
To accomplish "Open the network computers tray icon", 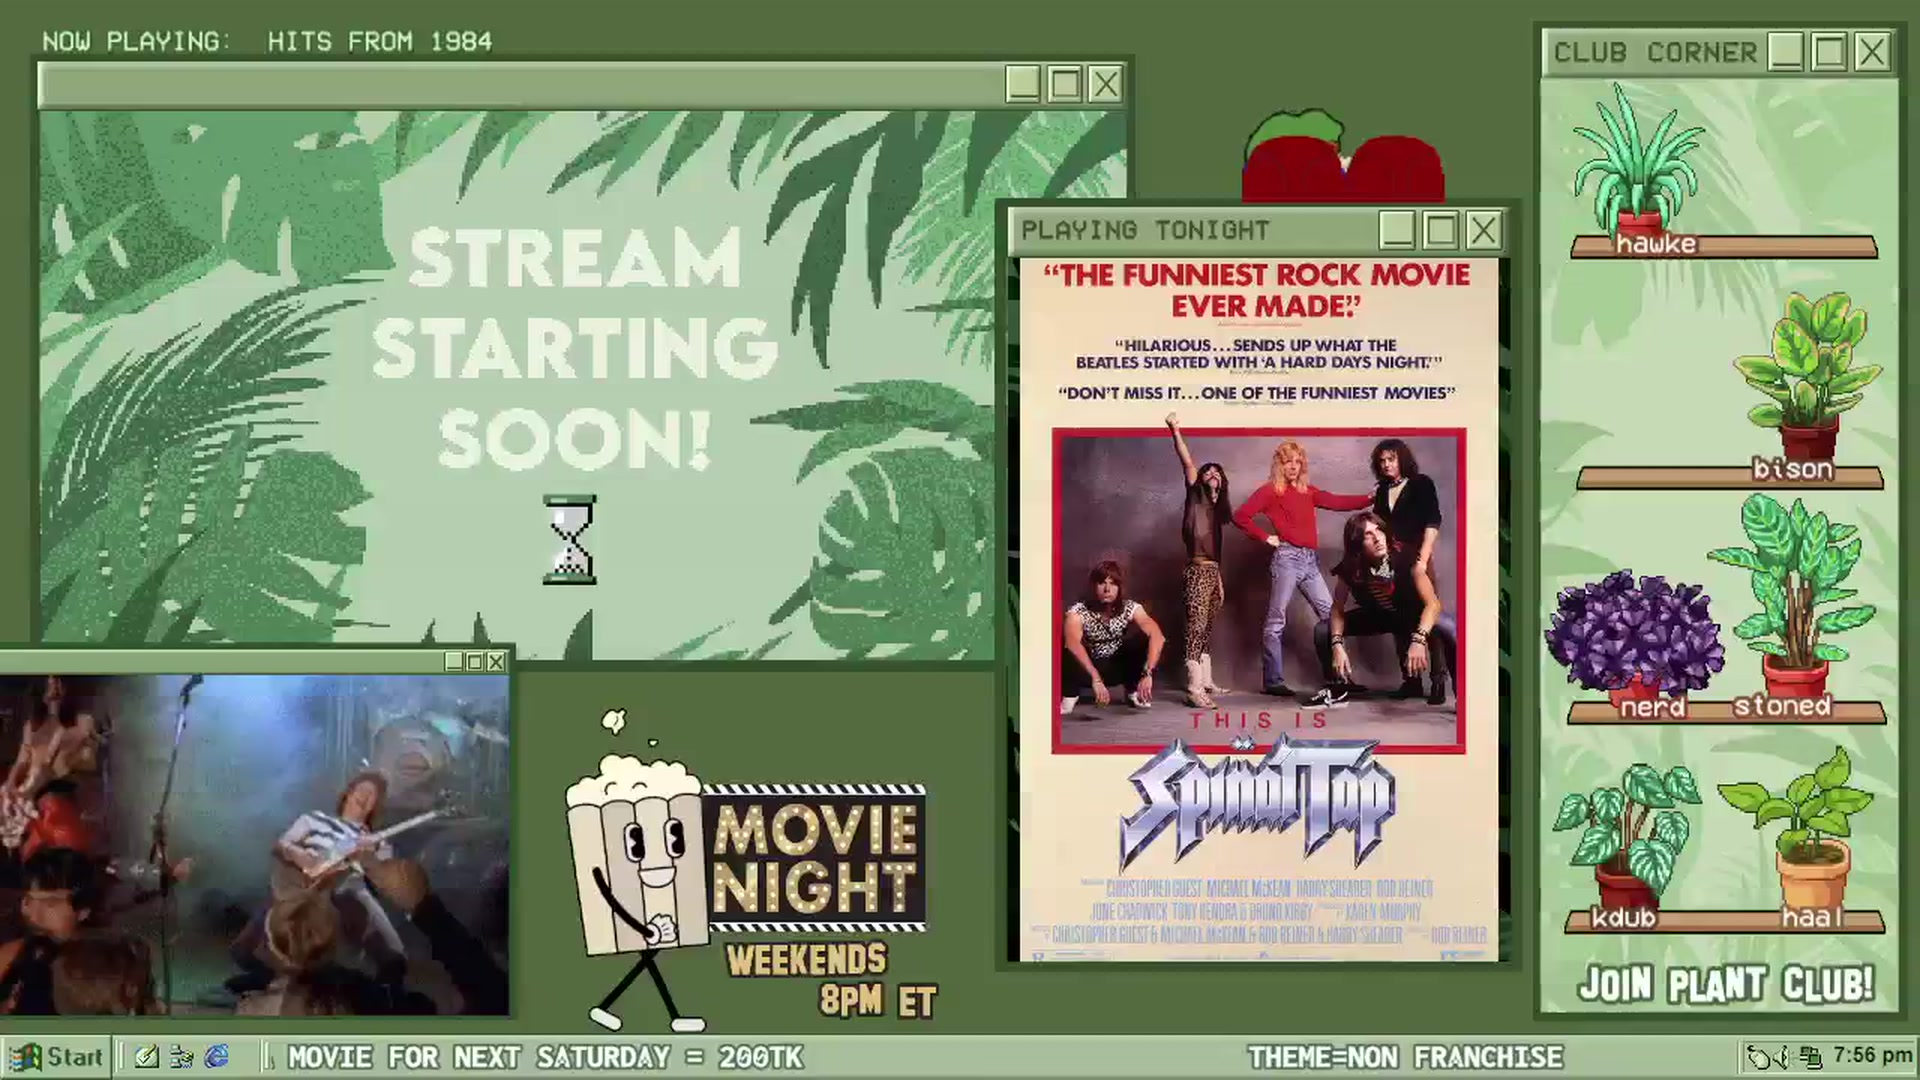I will coord(1809,1057).
